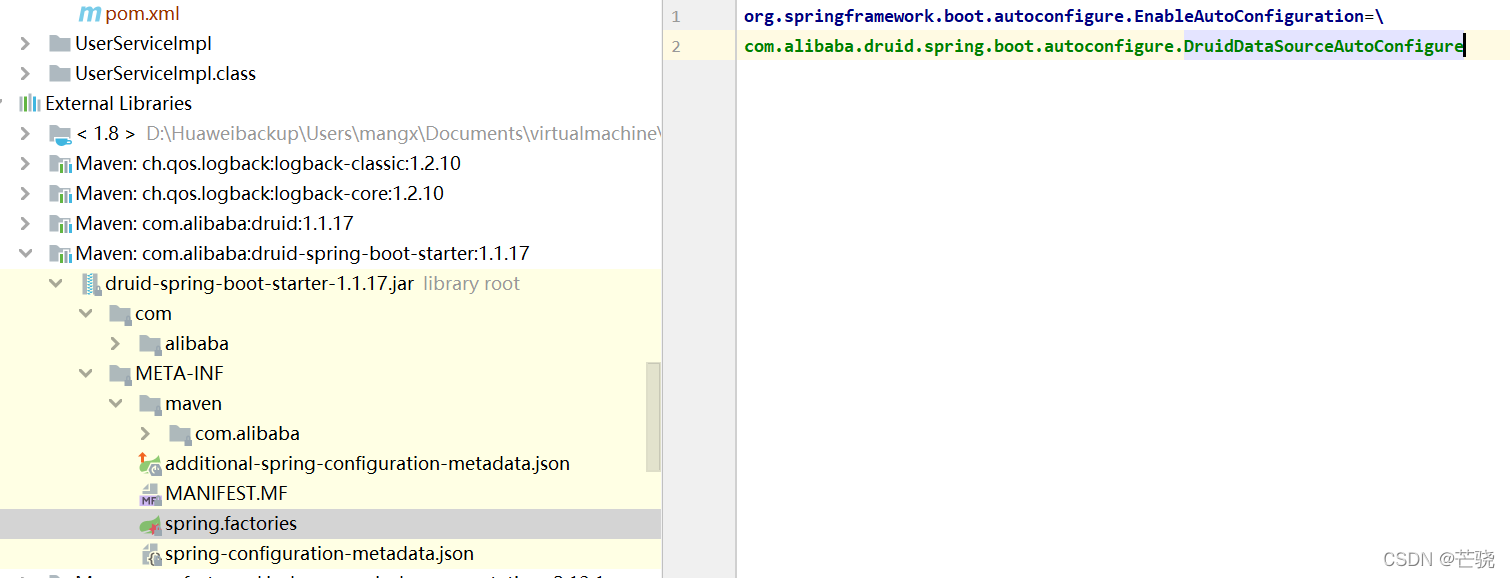Click the UserServiceImpl folder icon

(x=60, y=44)
